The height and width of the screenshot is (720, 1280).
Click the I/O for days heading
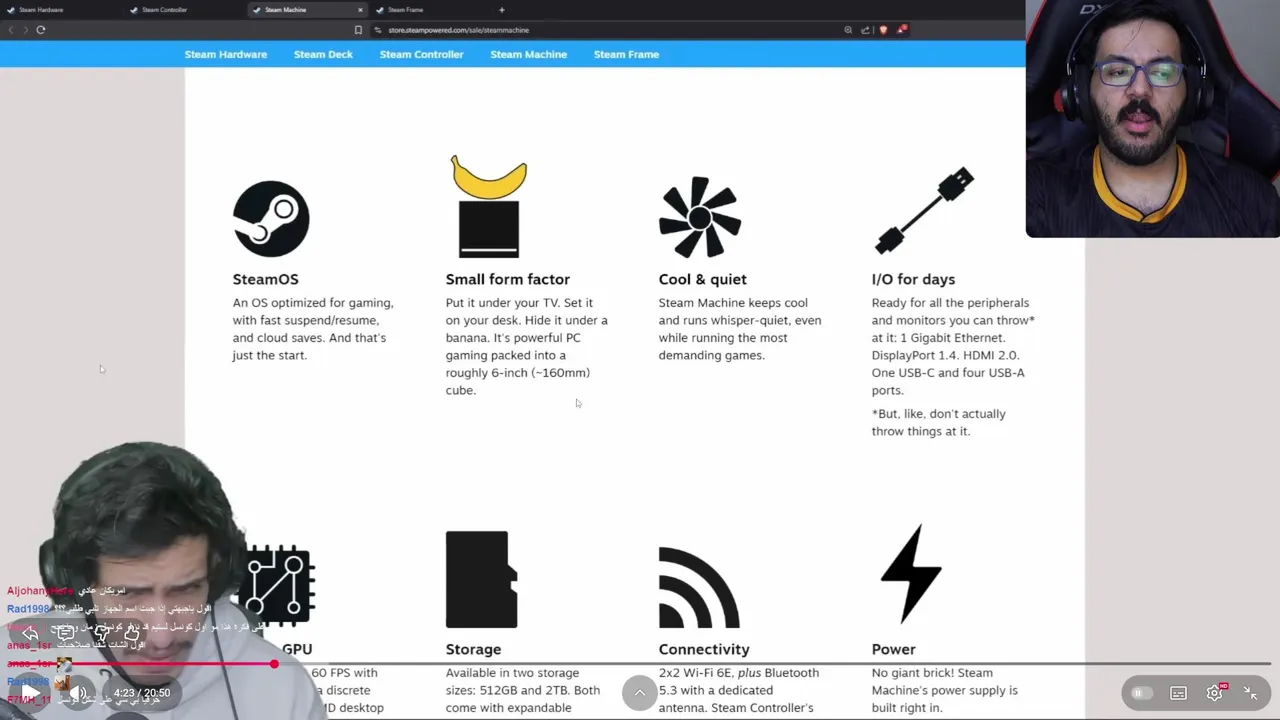coord(913,279)
